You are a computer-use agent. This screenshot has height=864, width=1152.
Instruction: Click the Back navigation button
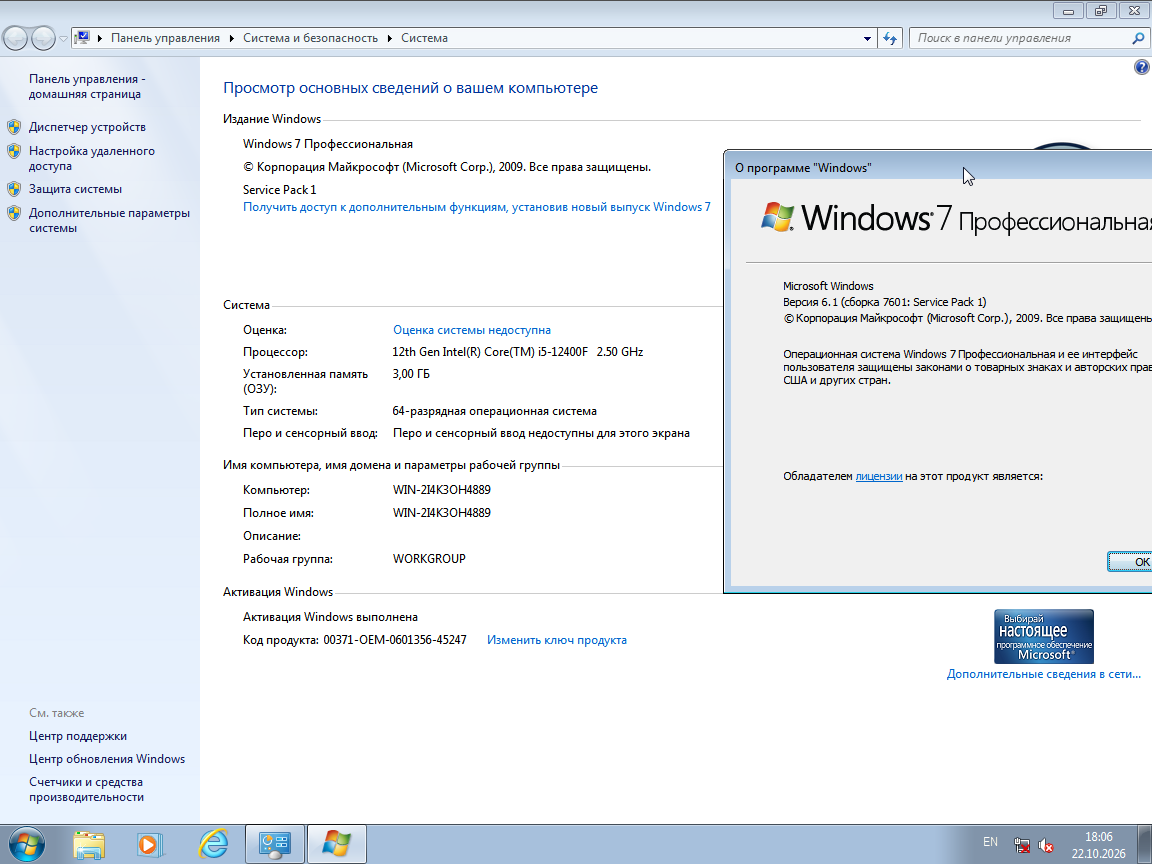click(x=15, y=38)
